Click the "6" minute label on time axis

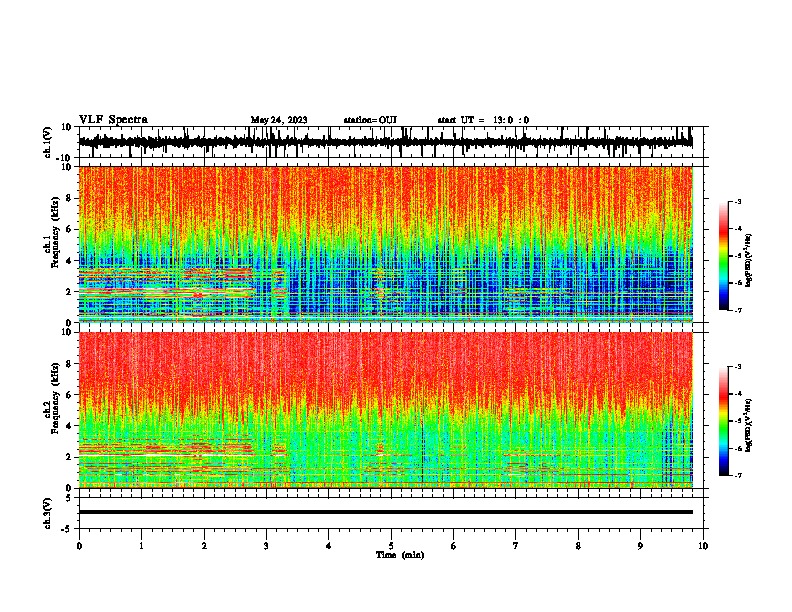click(453, 546)
